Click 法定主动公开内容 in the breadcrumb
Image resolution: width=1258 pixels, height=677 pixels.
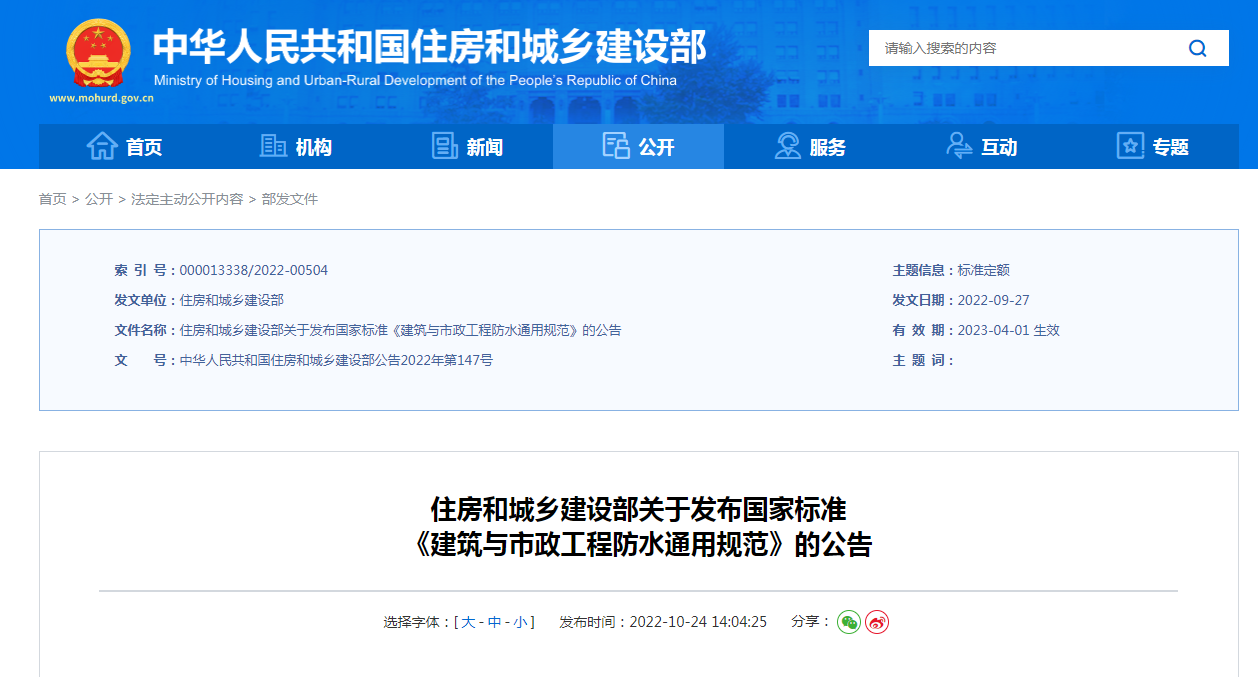click(187, 199)
